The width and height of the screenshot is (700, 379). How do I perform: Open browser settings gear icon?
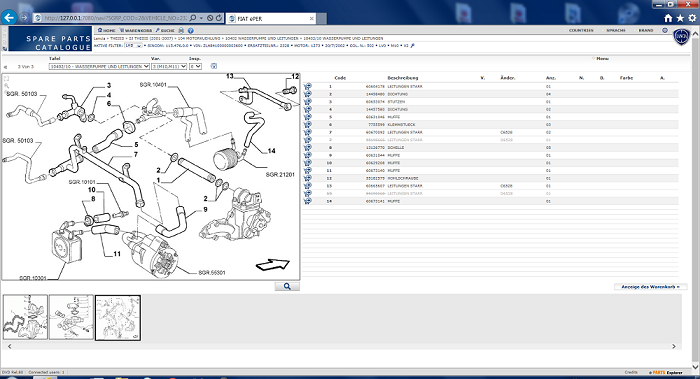(x=692, y=18)
